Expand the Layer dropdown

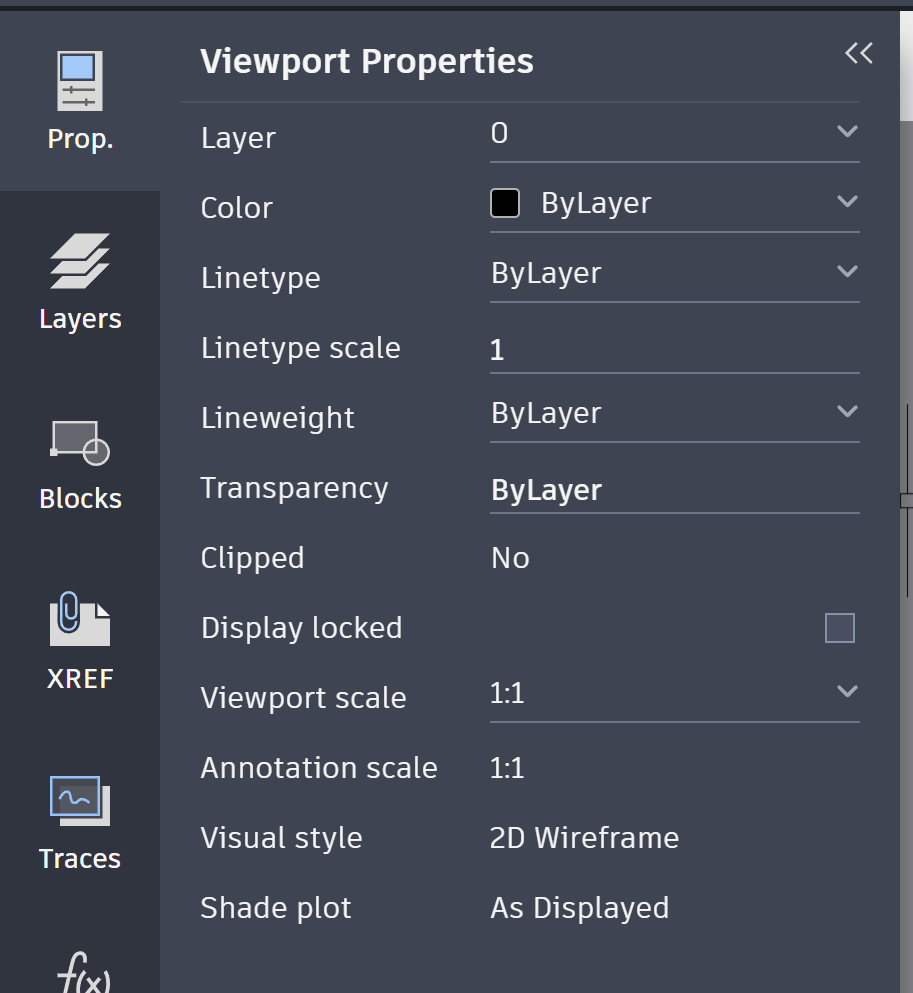tap(847, 132)
